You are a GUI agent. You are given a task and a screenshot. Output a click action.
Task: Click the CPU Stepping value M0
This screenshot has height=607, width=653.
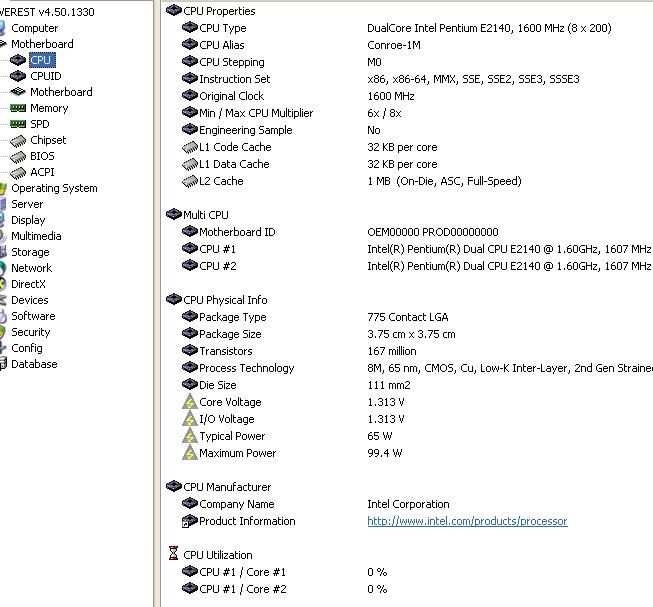pos(374,62)
